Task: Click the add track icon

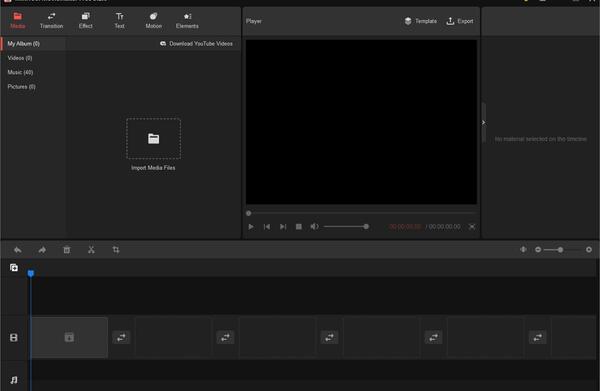Action: 14,267
